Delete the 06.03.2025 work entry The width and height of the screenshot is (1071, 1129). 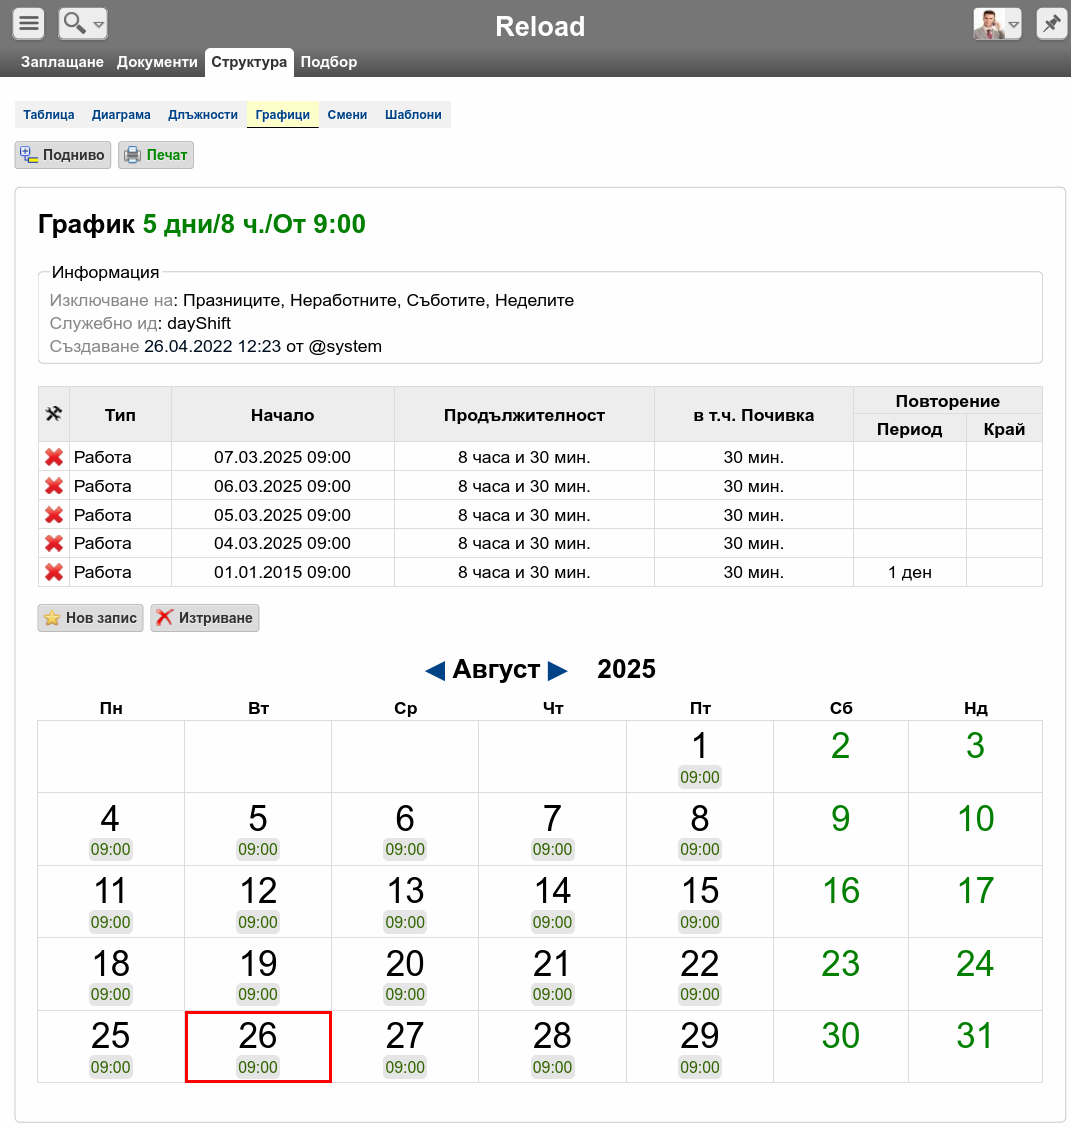click(54, 486)
